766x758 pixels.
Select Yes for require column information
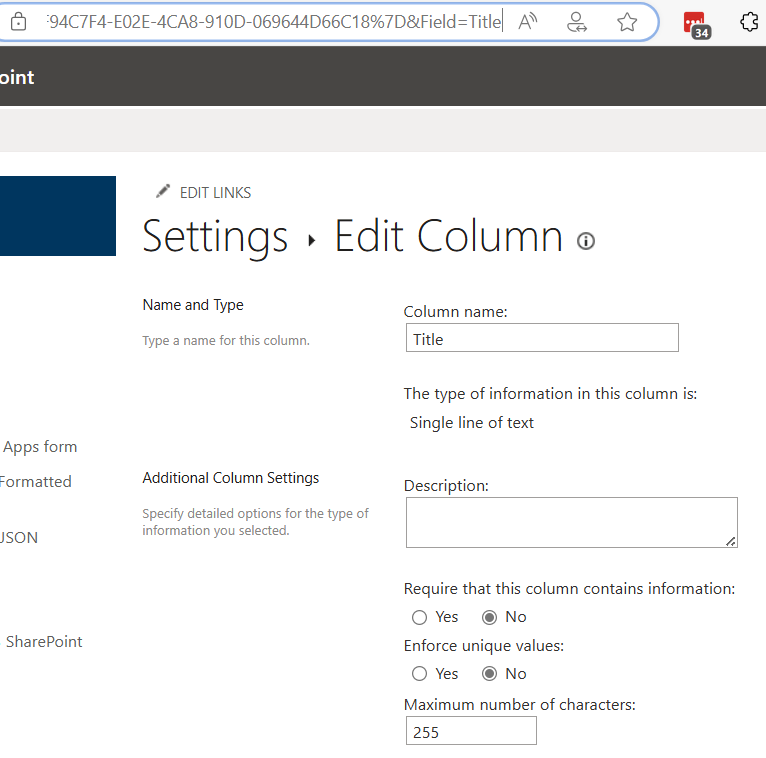(420, 617)
